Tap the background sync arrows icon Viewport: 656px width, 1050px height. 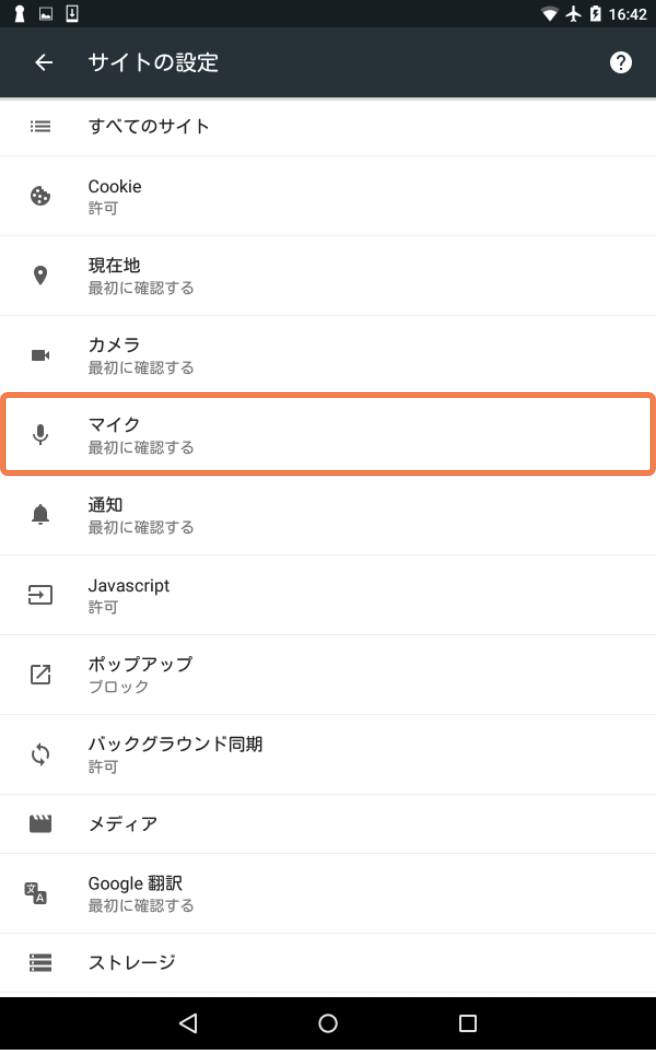point(40,755)
